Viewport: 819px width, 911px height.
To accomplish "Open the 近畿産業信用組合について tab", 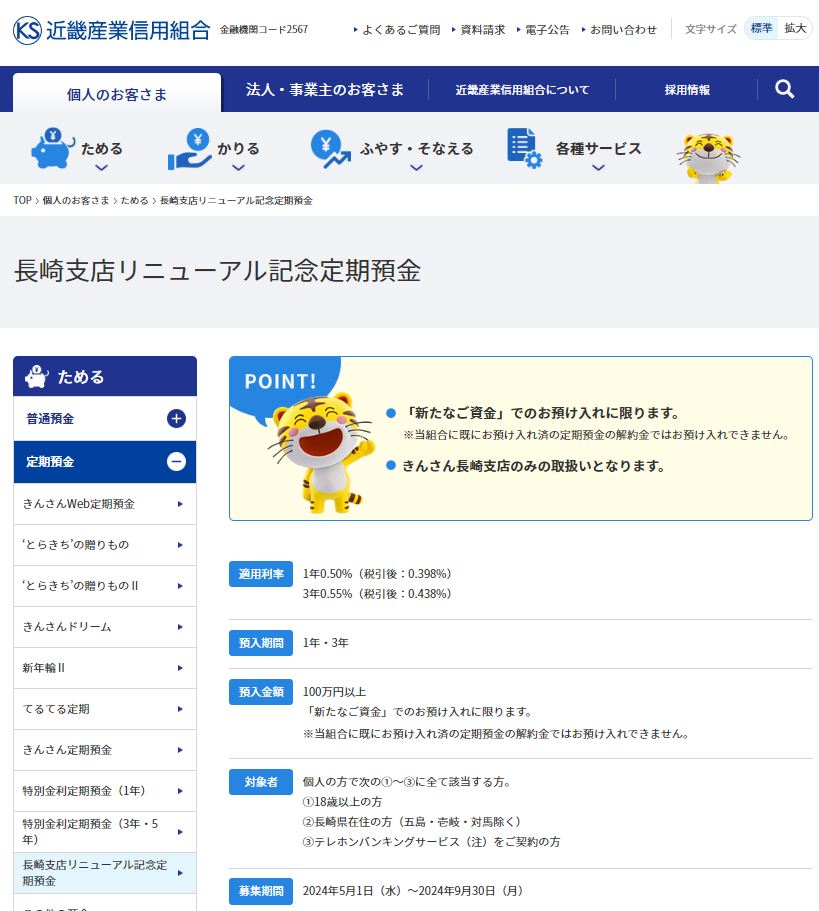I will click(x=522, y=89).
